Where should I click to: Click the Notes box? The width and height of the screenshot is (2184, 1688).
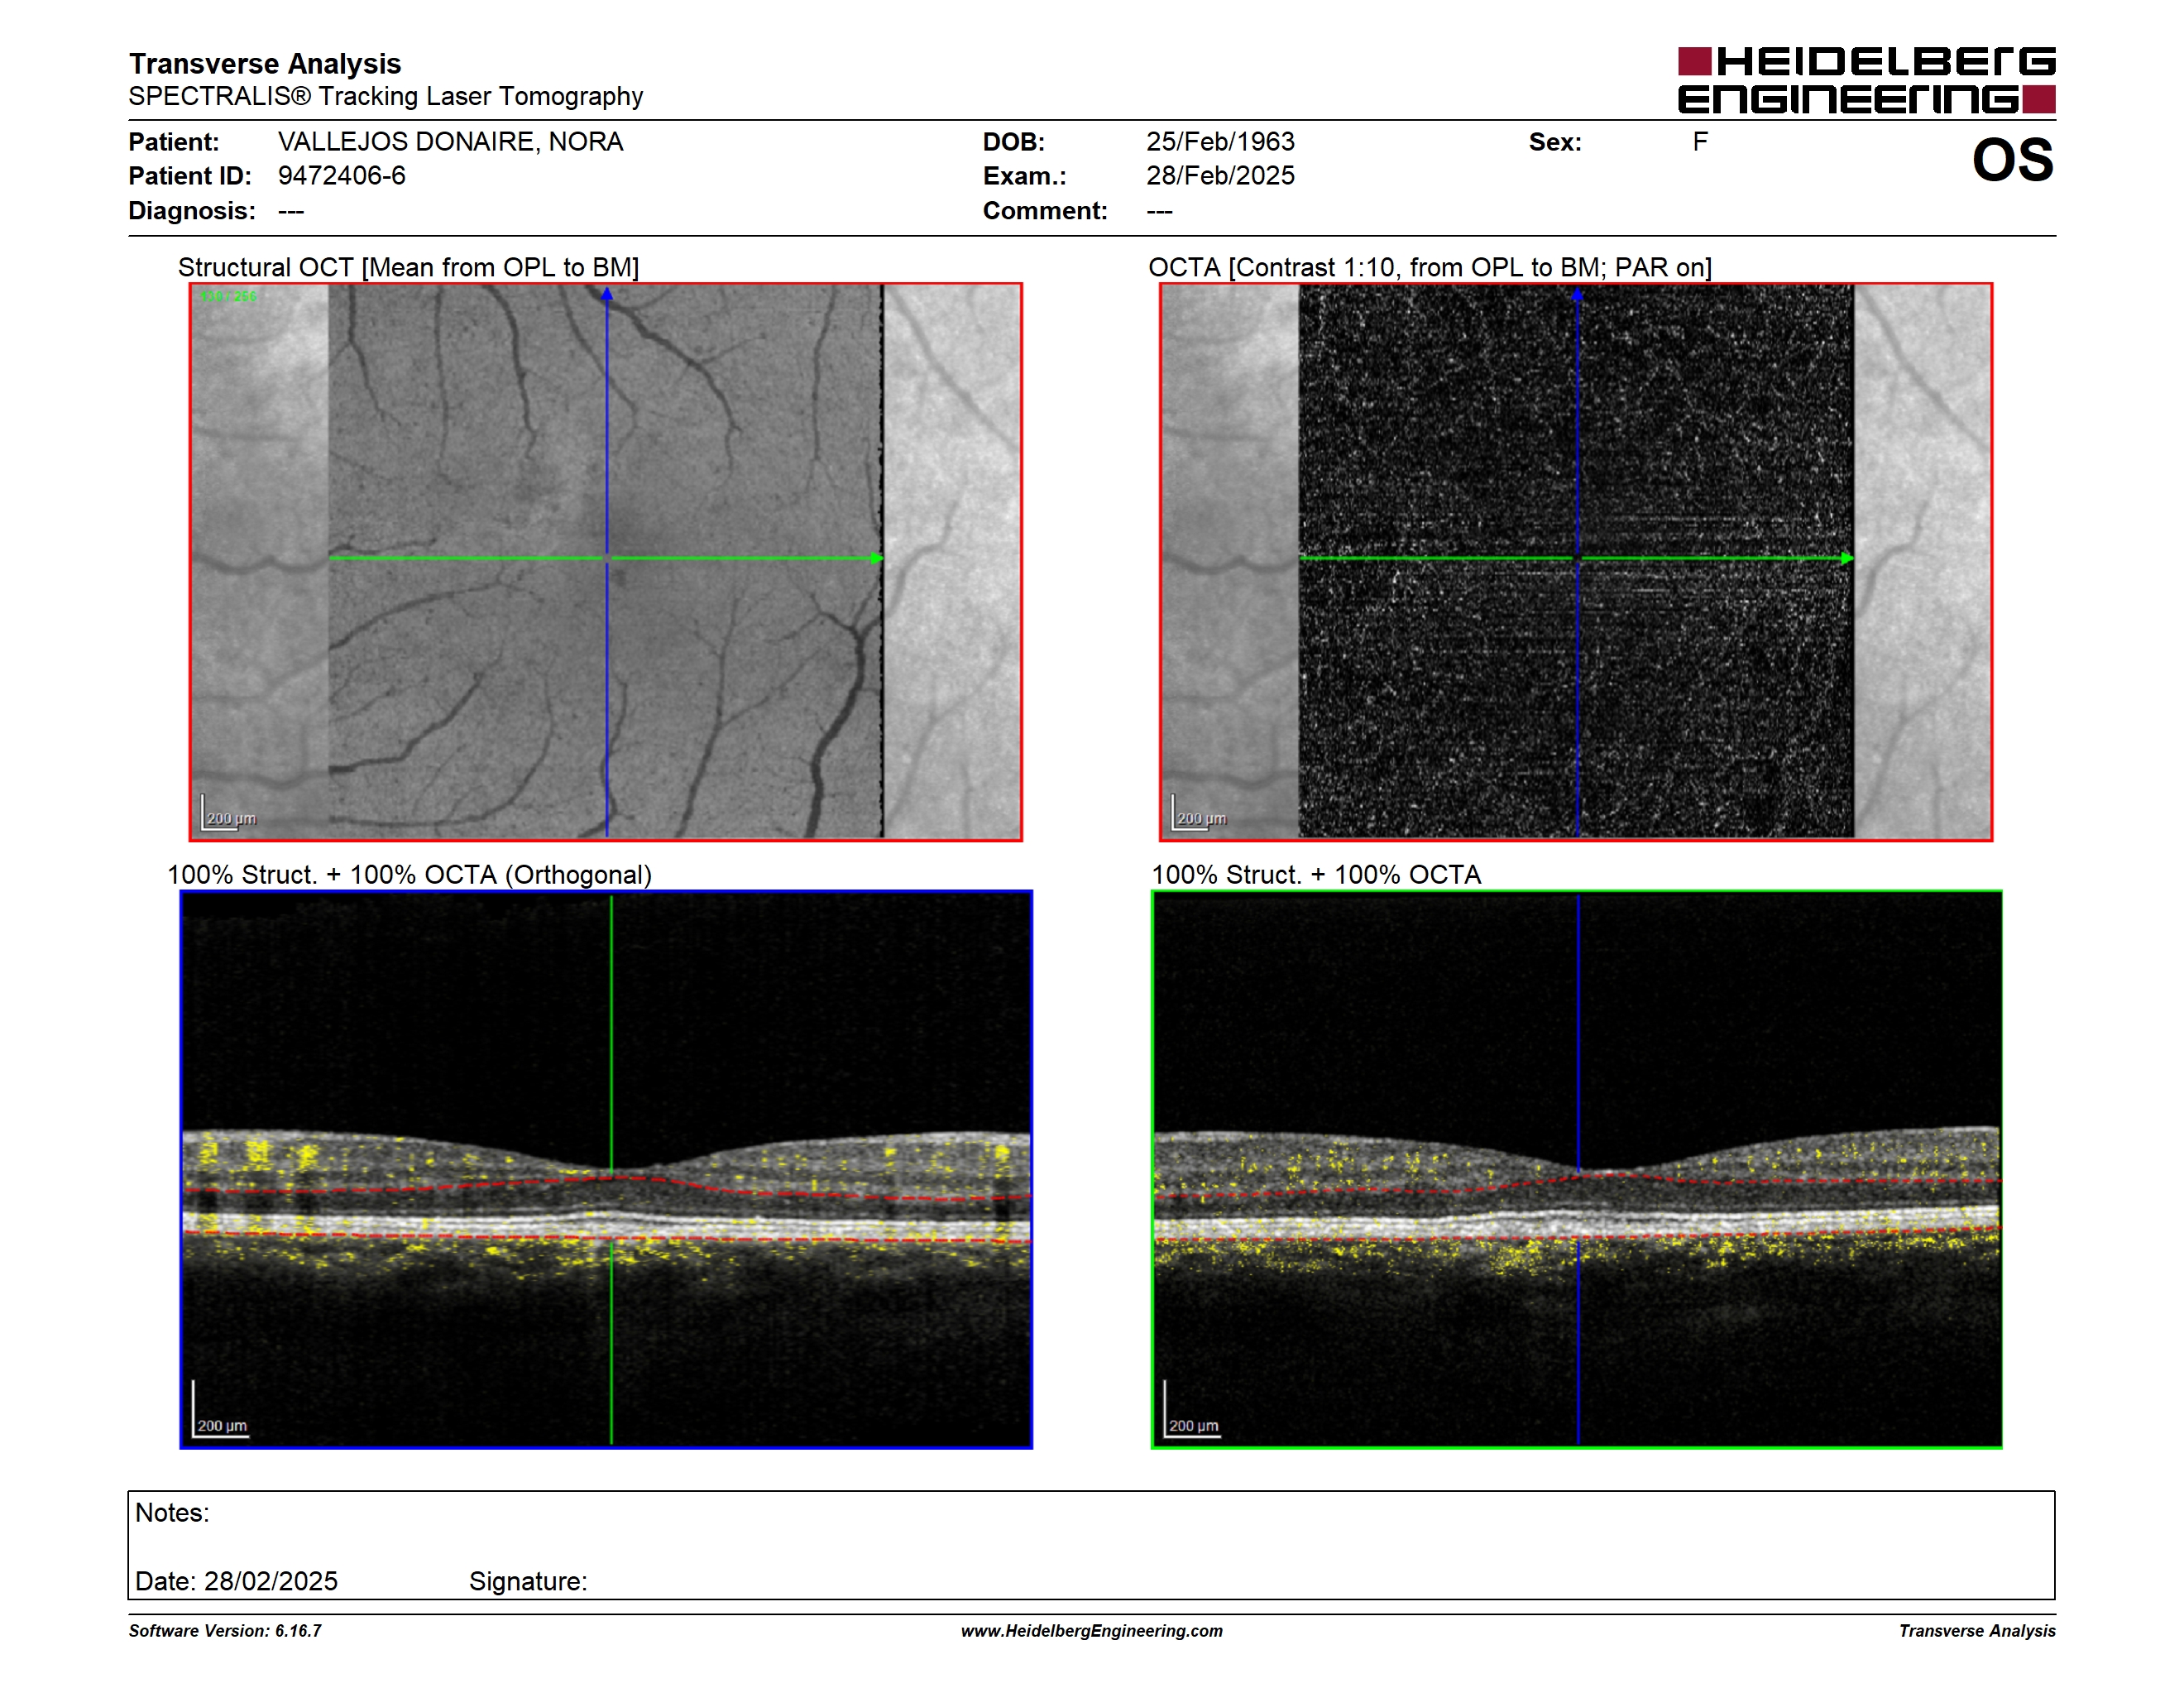click(1091, 1545)
